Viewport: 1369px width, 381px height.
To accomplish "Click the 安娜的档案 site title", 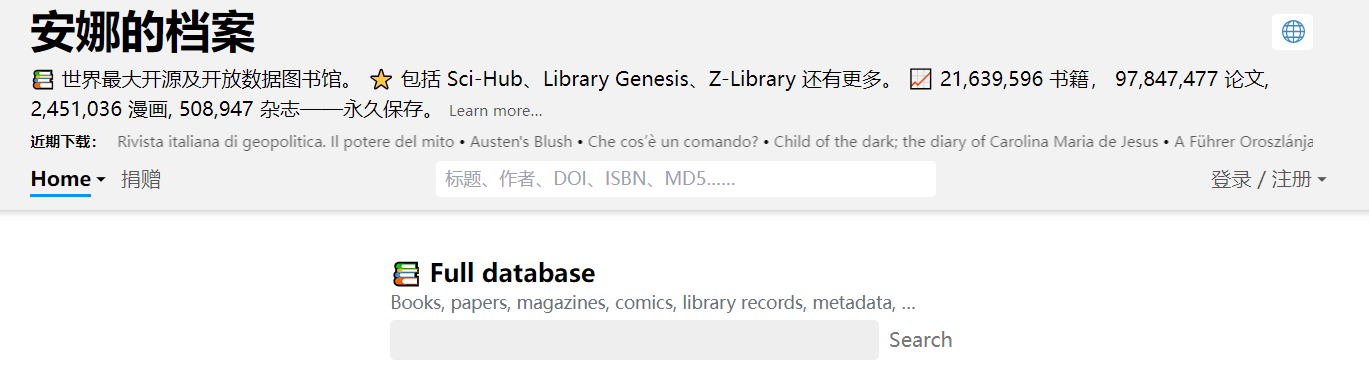I will click(143, 32).
